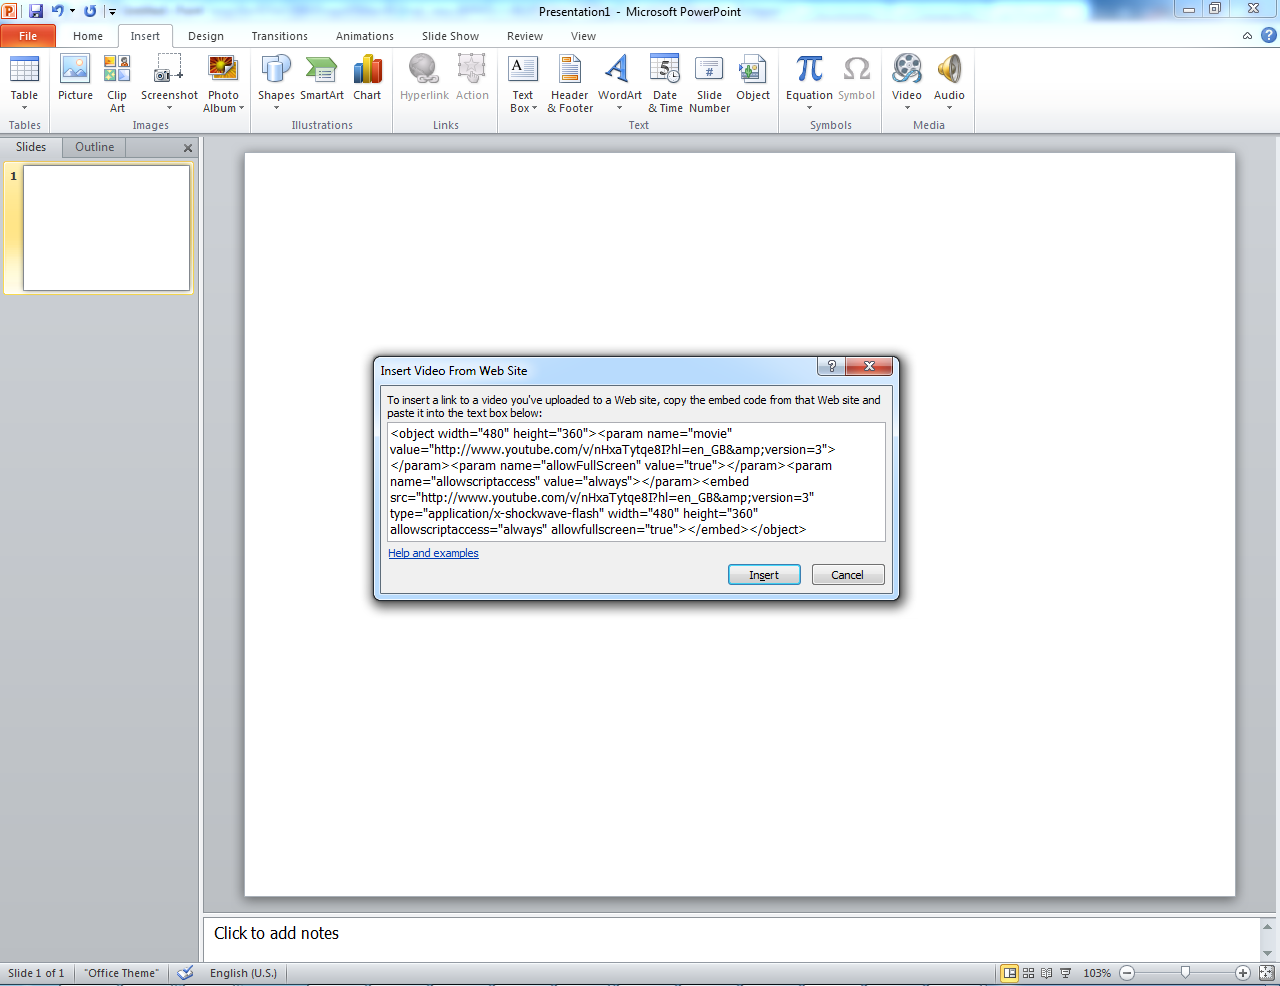This screenshot has width=1280, height=986.
Task: Insert an Equation
Action: coord(809,82)
